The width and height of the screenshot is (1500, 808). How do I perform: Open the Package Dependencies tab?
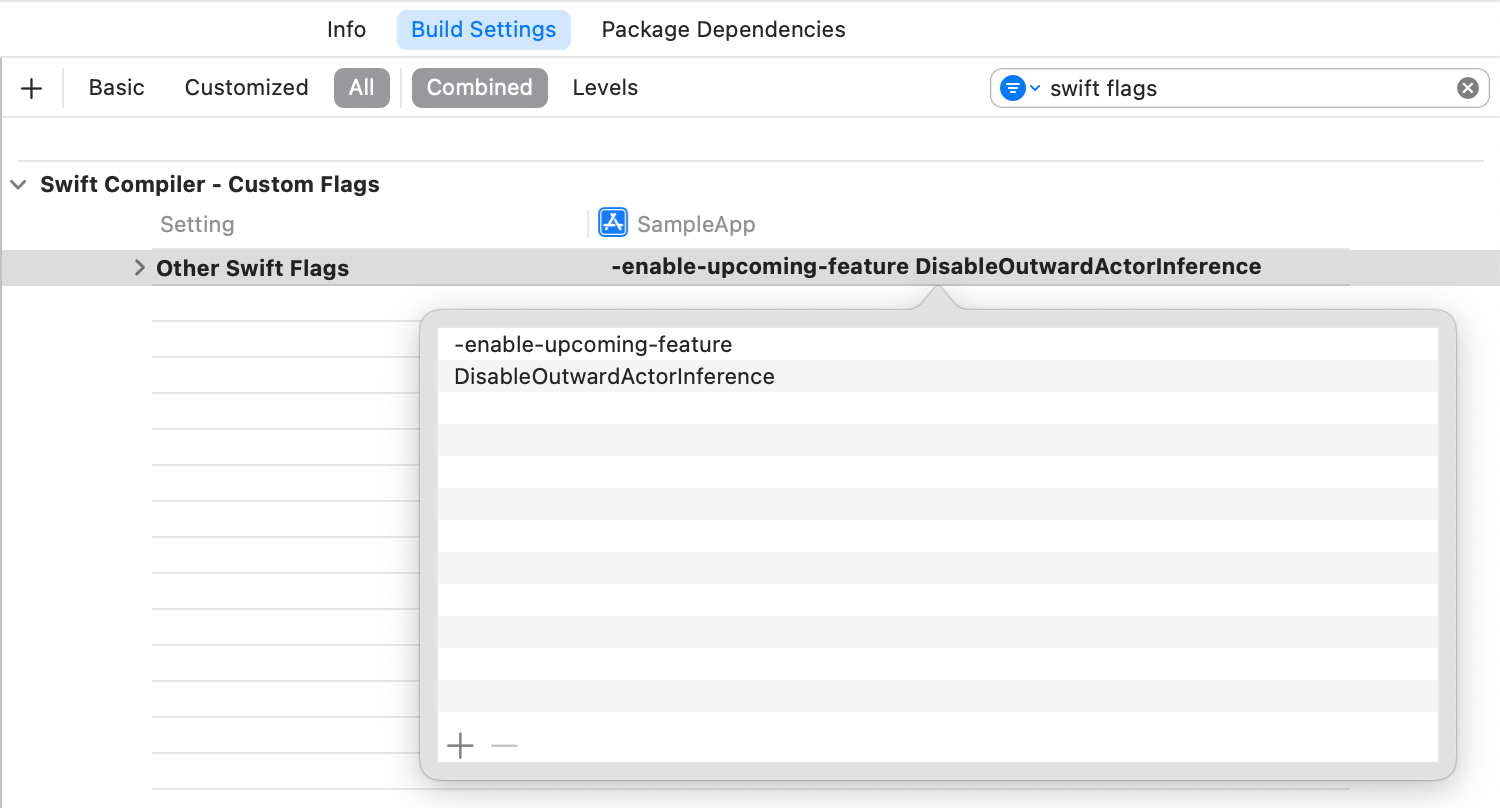[x=722, y=29]
